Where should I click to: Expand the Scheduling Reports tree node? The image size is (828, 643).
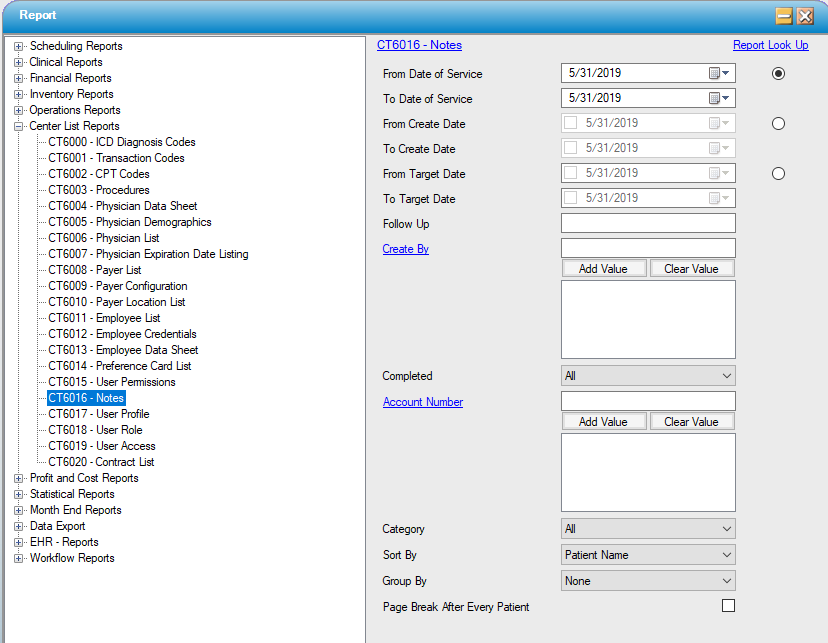(19, 46)
